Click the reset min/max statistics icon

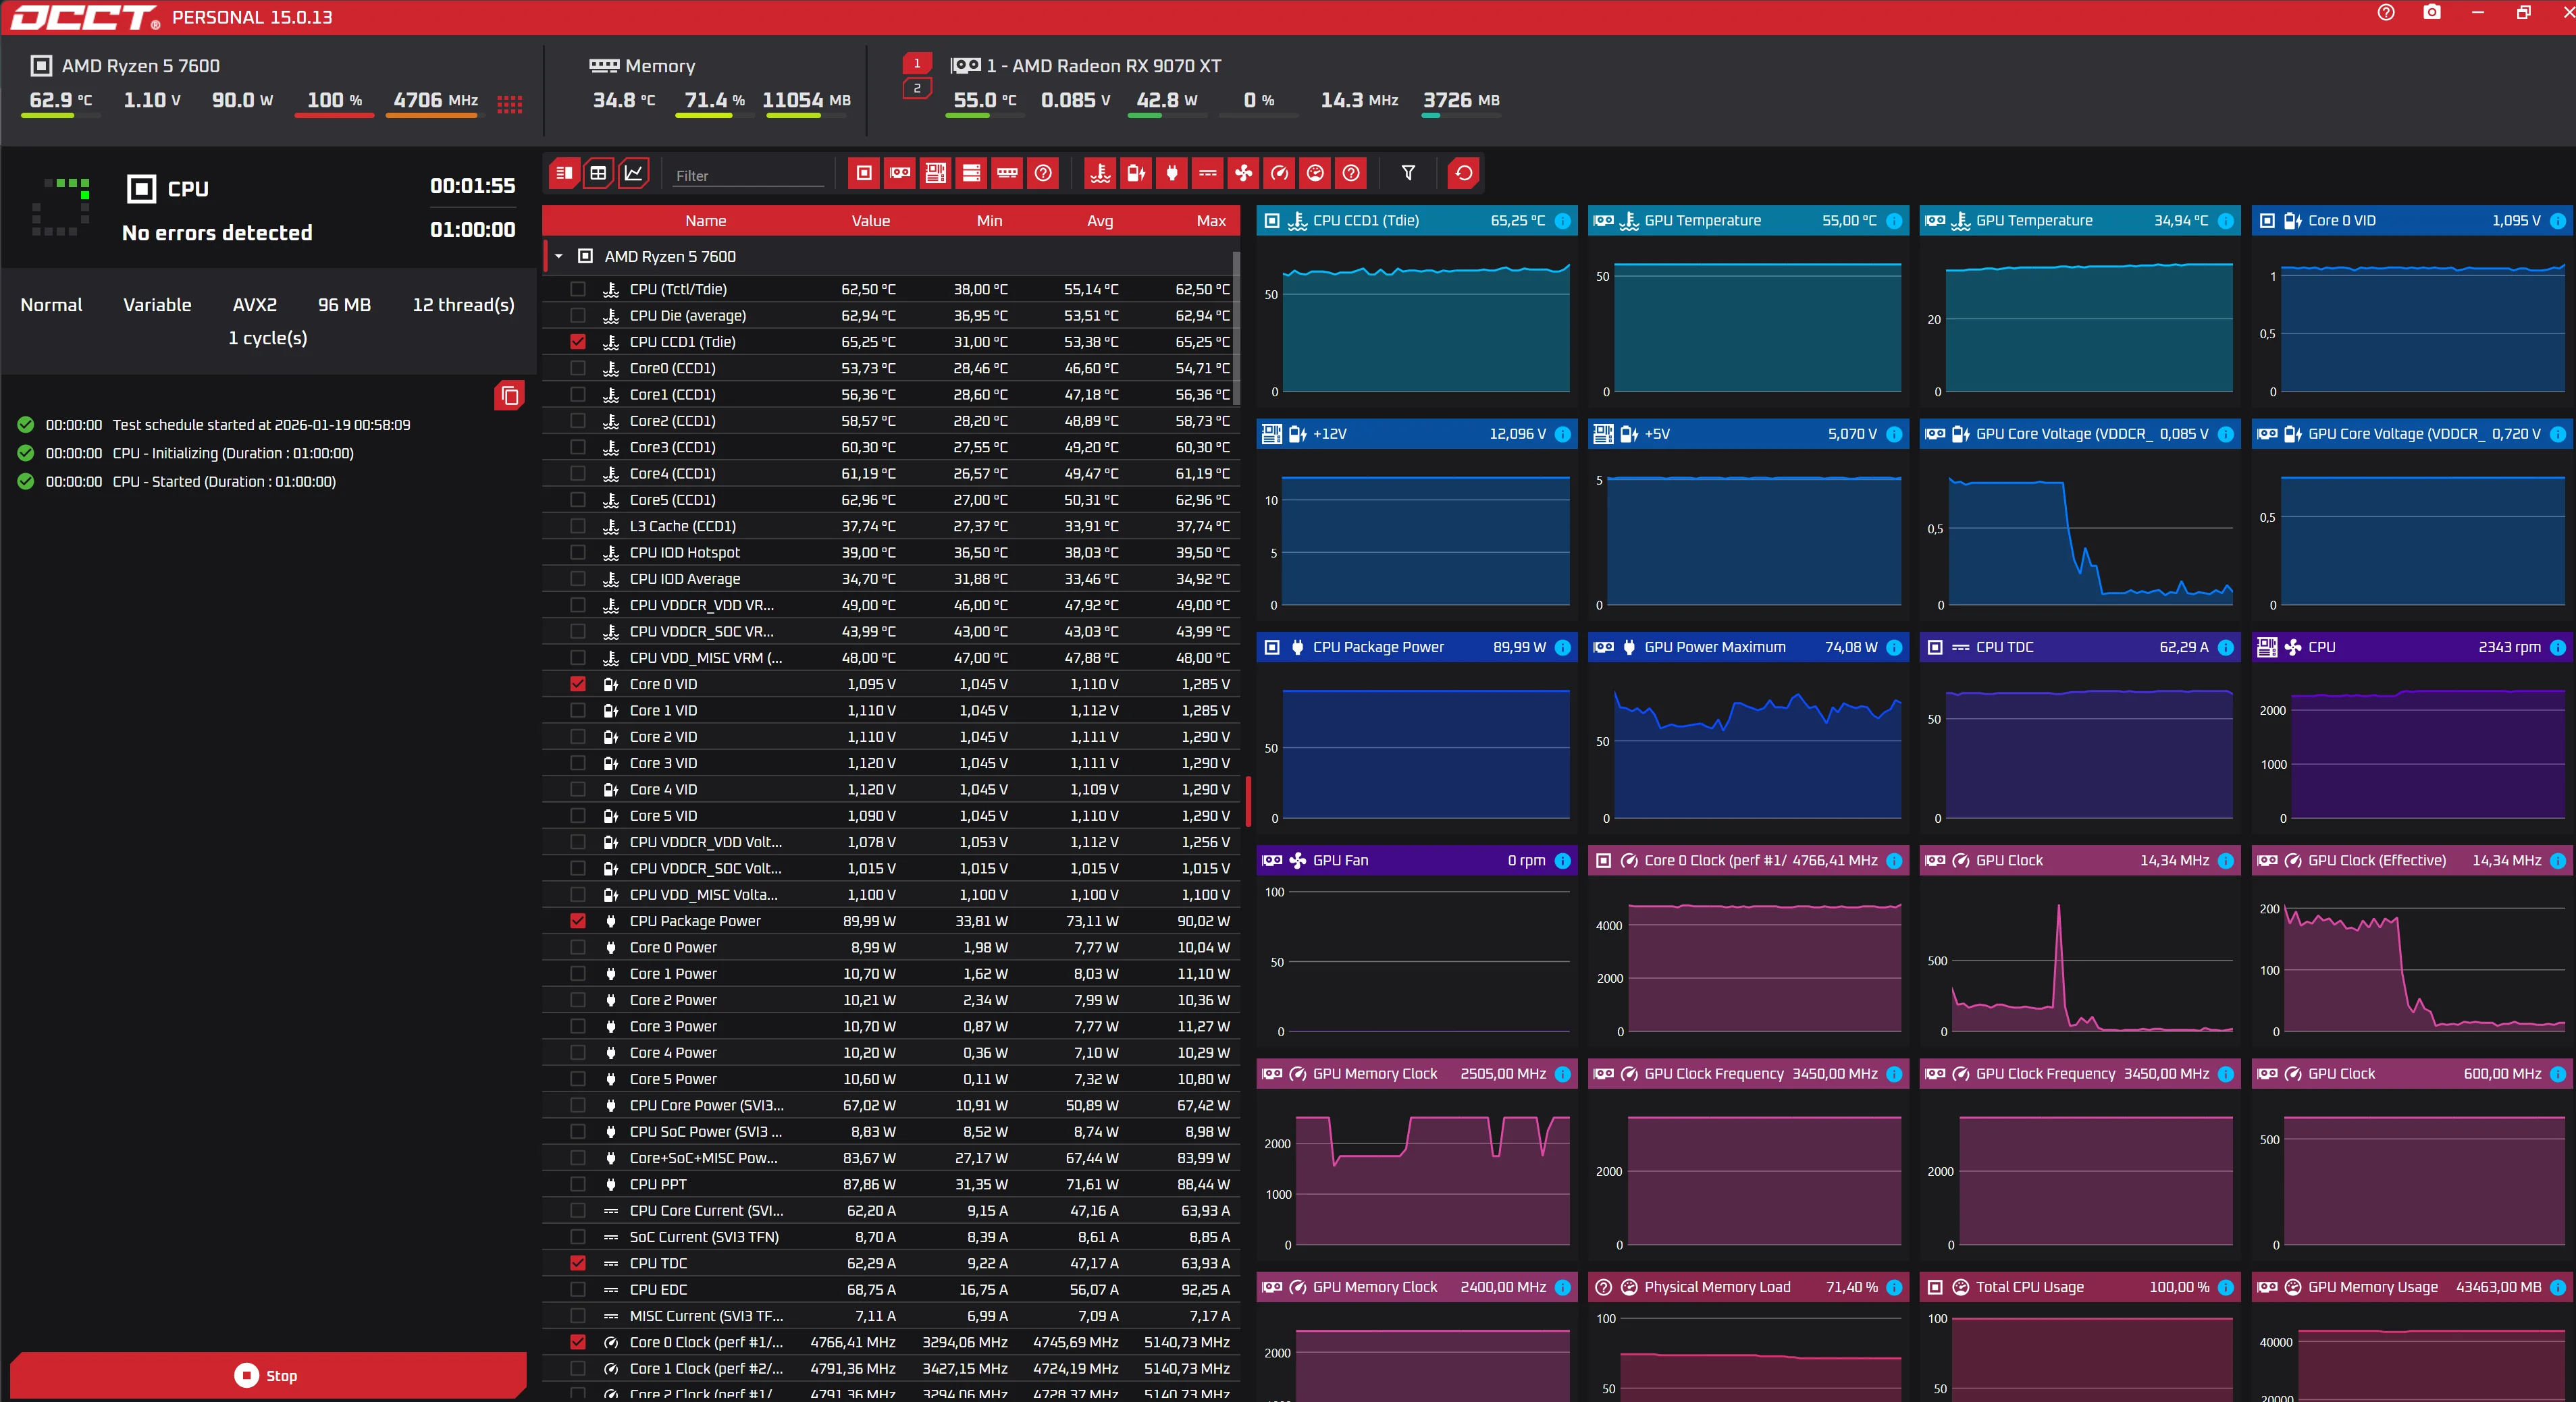pos(1463,173)
